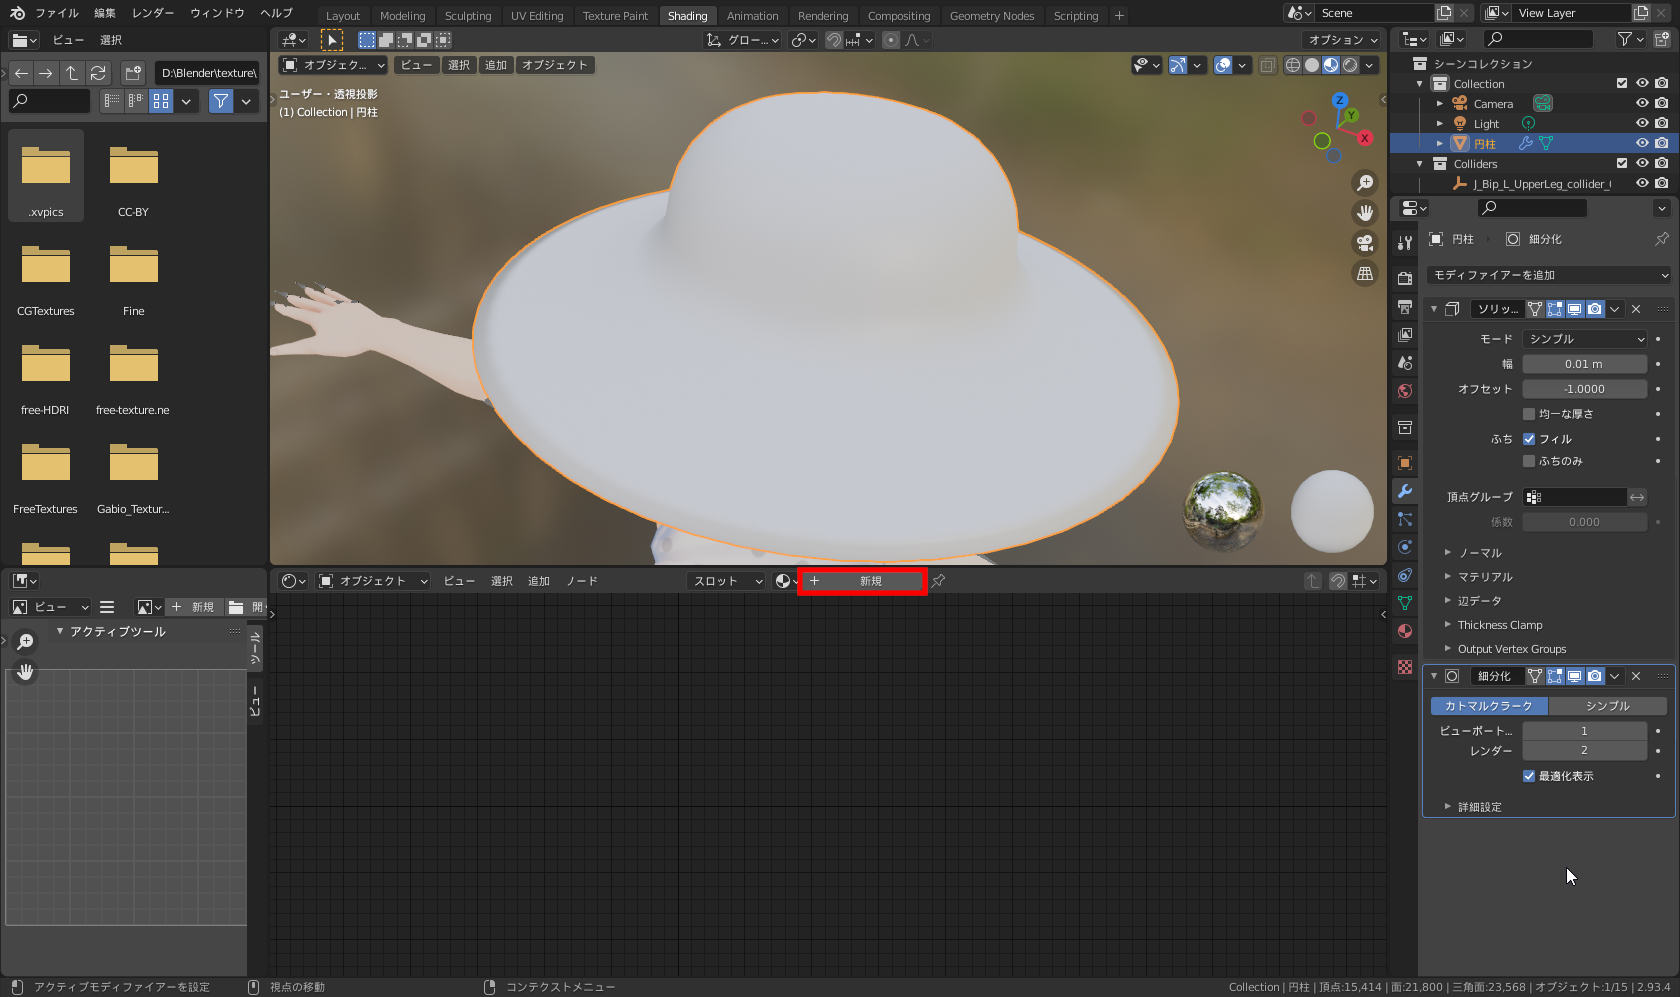Screen dimensions: 1680x997
Task: Click the viewport pan hand gizmo
Action: pyautogui.click(x=1365, y=213)
